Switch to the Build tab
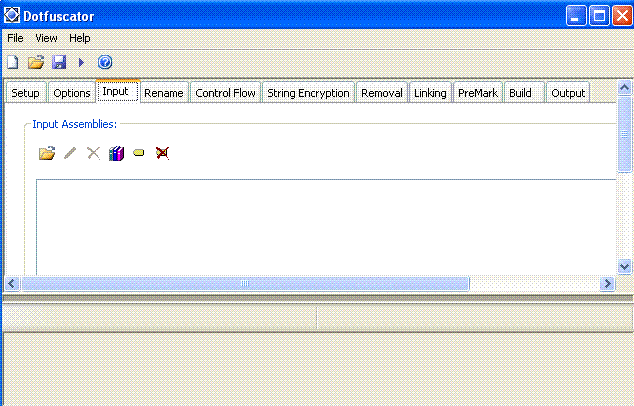634x406 pixels. [524, 93]
